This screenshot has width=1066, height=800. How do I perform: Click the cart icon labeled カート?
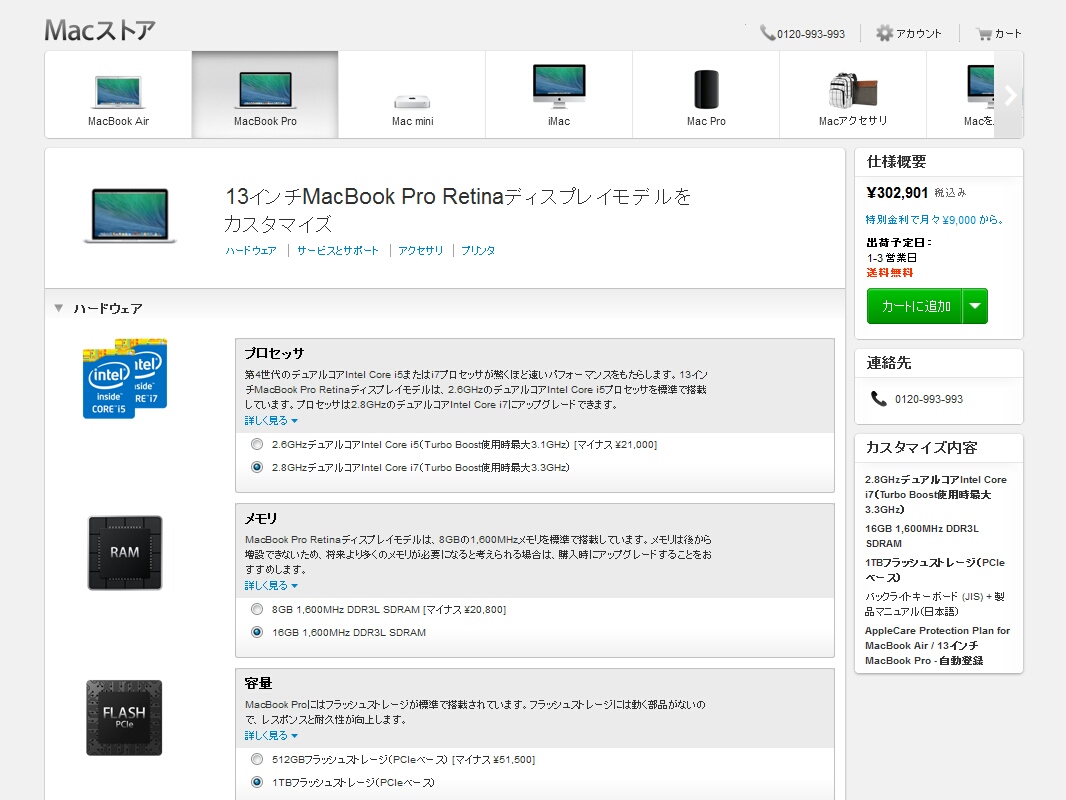click(x=984, y=33)
